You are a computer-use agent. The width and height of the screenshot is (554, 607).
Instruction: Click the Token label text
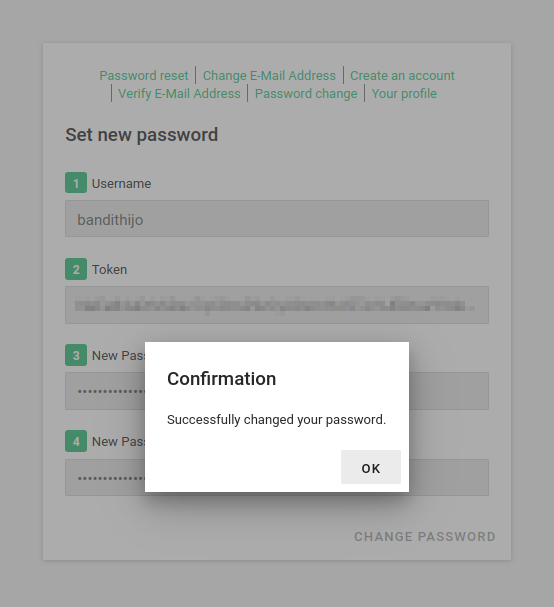tap(109, 269)
